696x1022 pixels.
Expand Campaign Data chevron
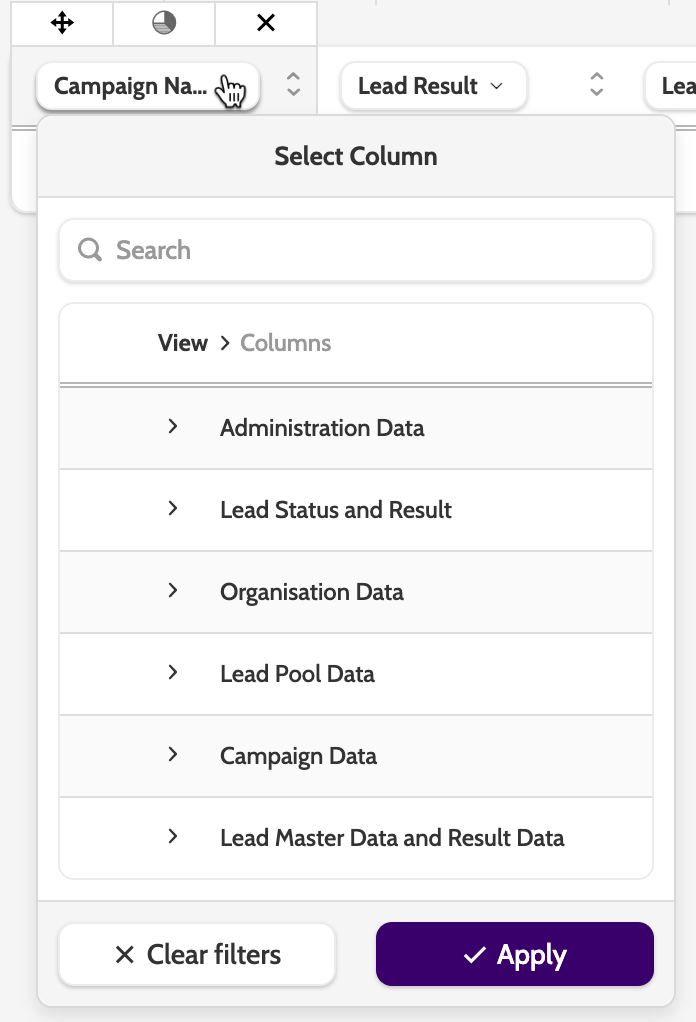(173, 755)
